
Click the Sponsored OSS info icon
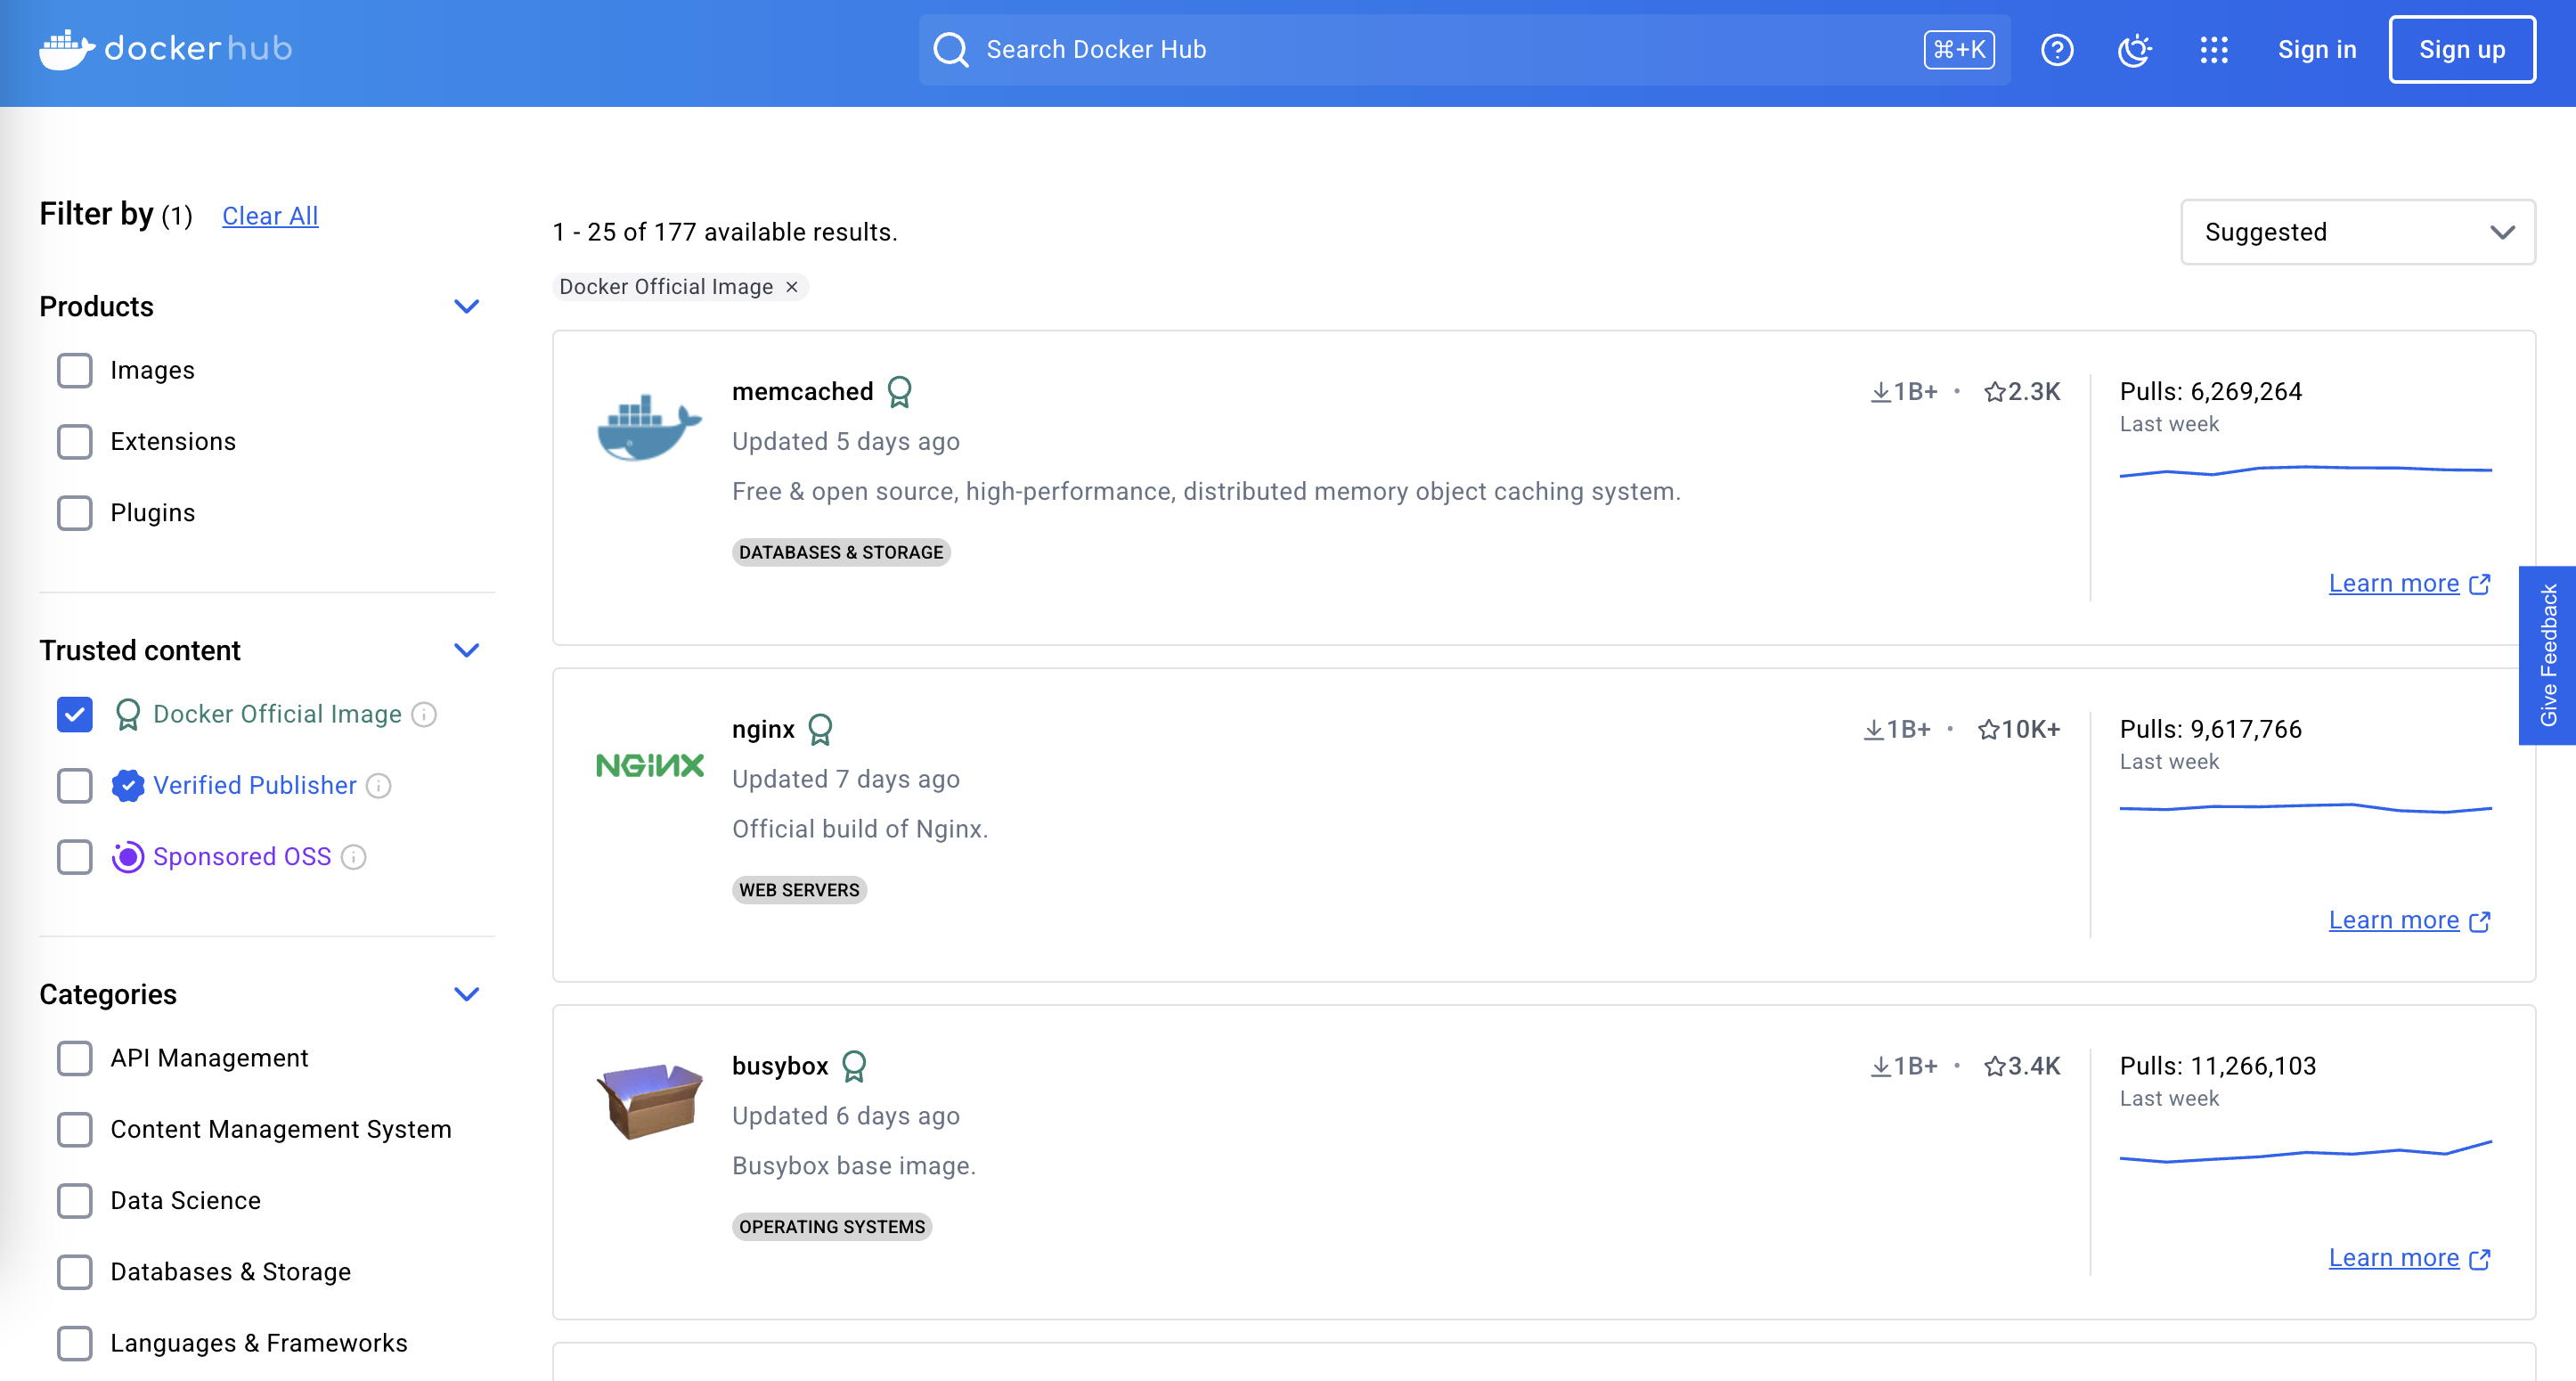tap(354, 857)
